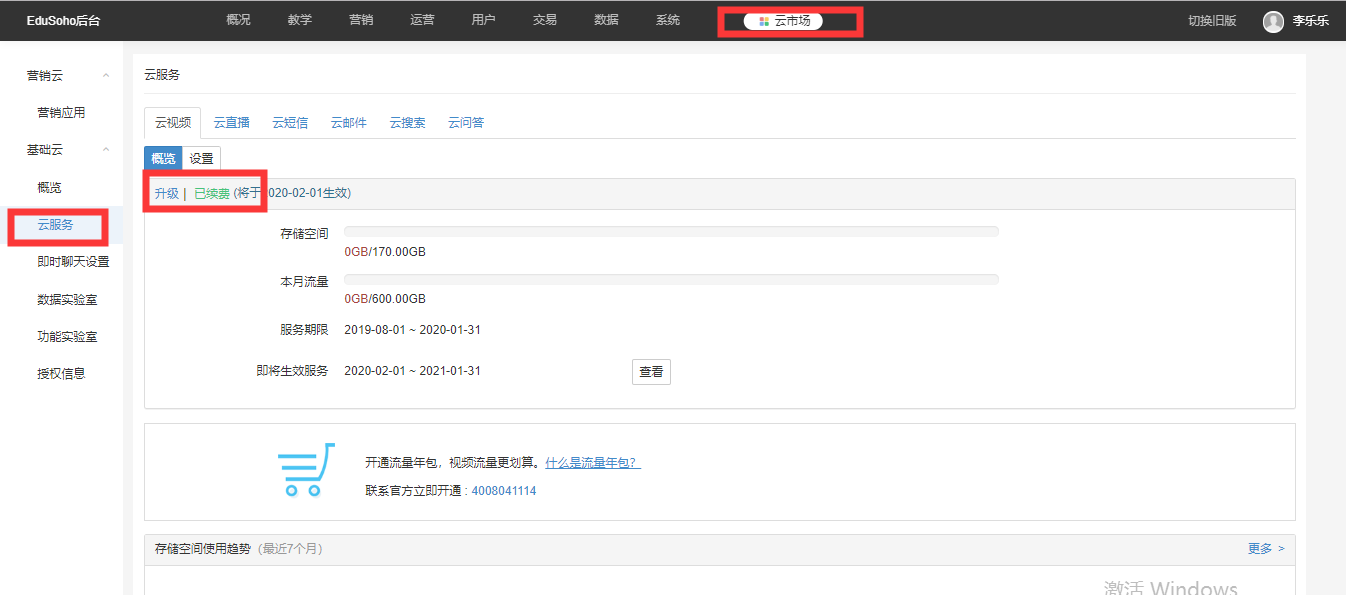Image resolution: width=1346 pixels, height=595 pixels.
Task: Open the 云直播 tab
Action: pos(231,123)
